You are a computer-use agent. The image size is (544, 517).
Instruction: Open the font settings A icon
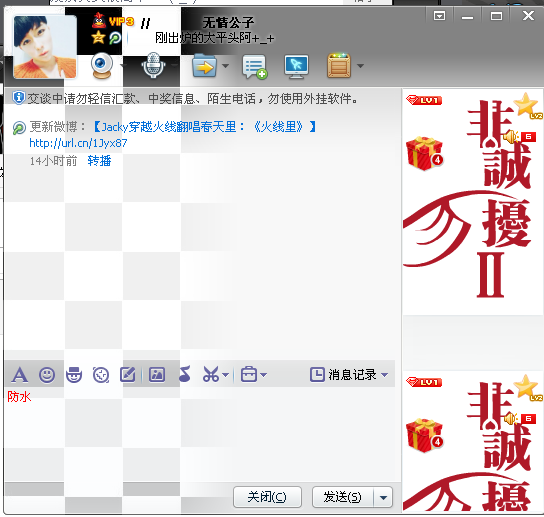(19, 375)
